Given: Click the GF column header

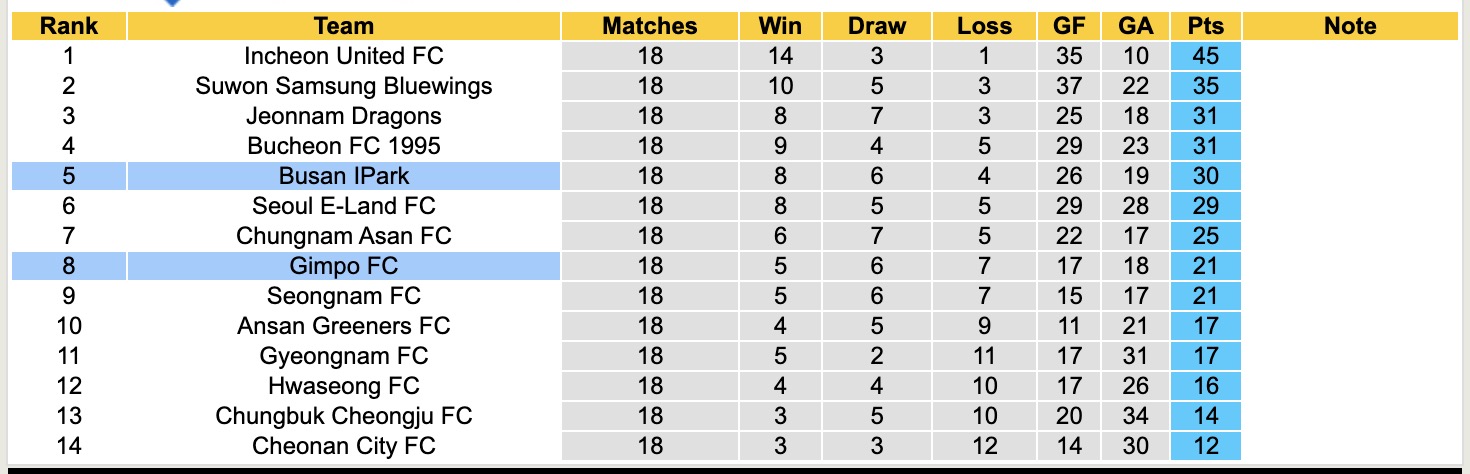Looking at the screenshot, I should coord(1069,26).
